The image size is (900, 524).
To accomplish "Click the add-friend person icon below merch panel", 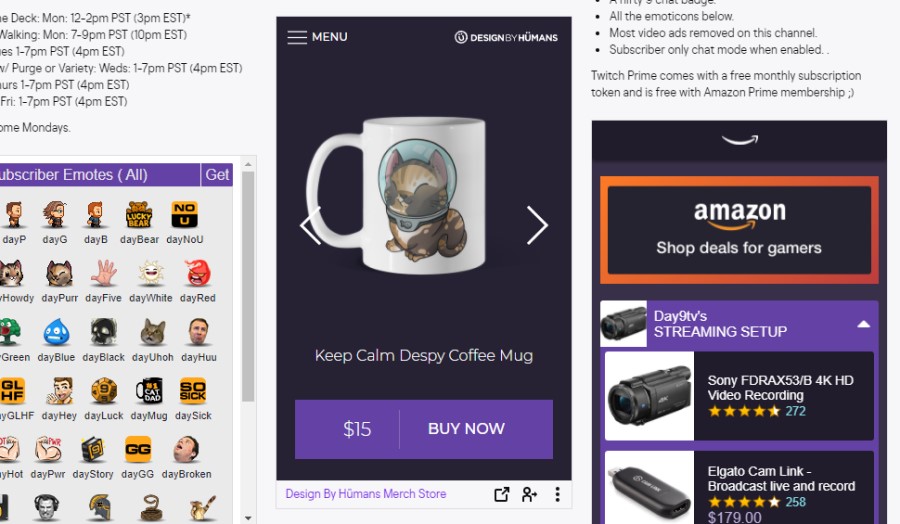I will click(x=529, y=494).
